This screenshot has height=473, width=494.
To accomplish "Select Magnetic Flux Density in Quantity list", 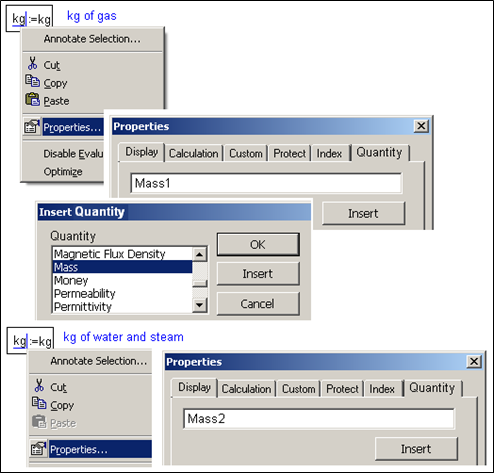I will (122, 254).
